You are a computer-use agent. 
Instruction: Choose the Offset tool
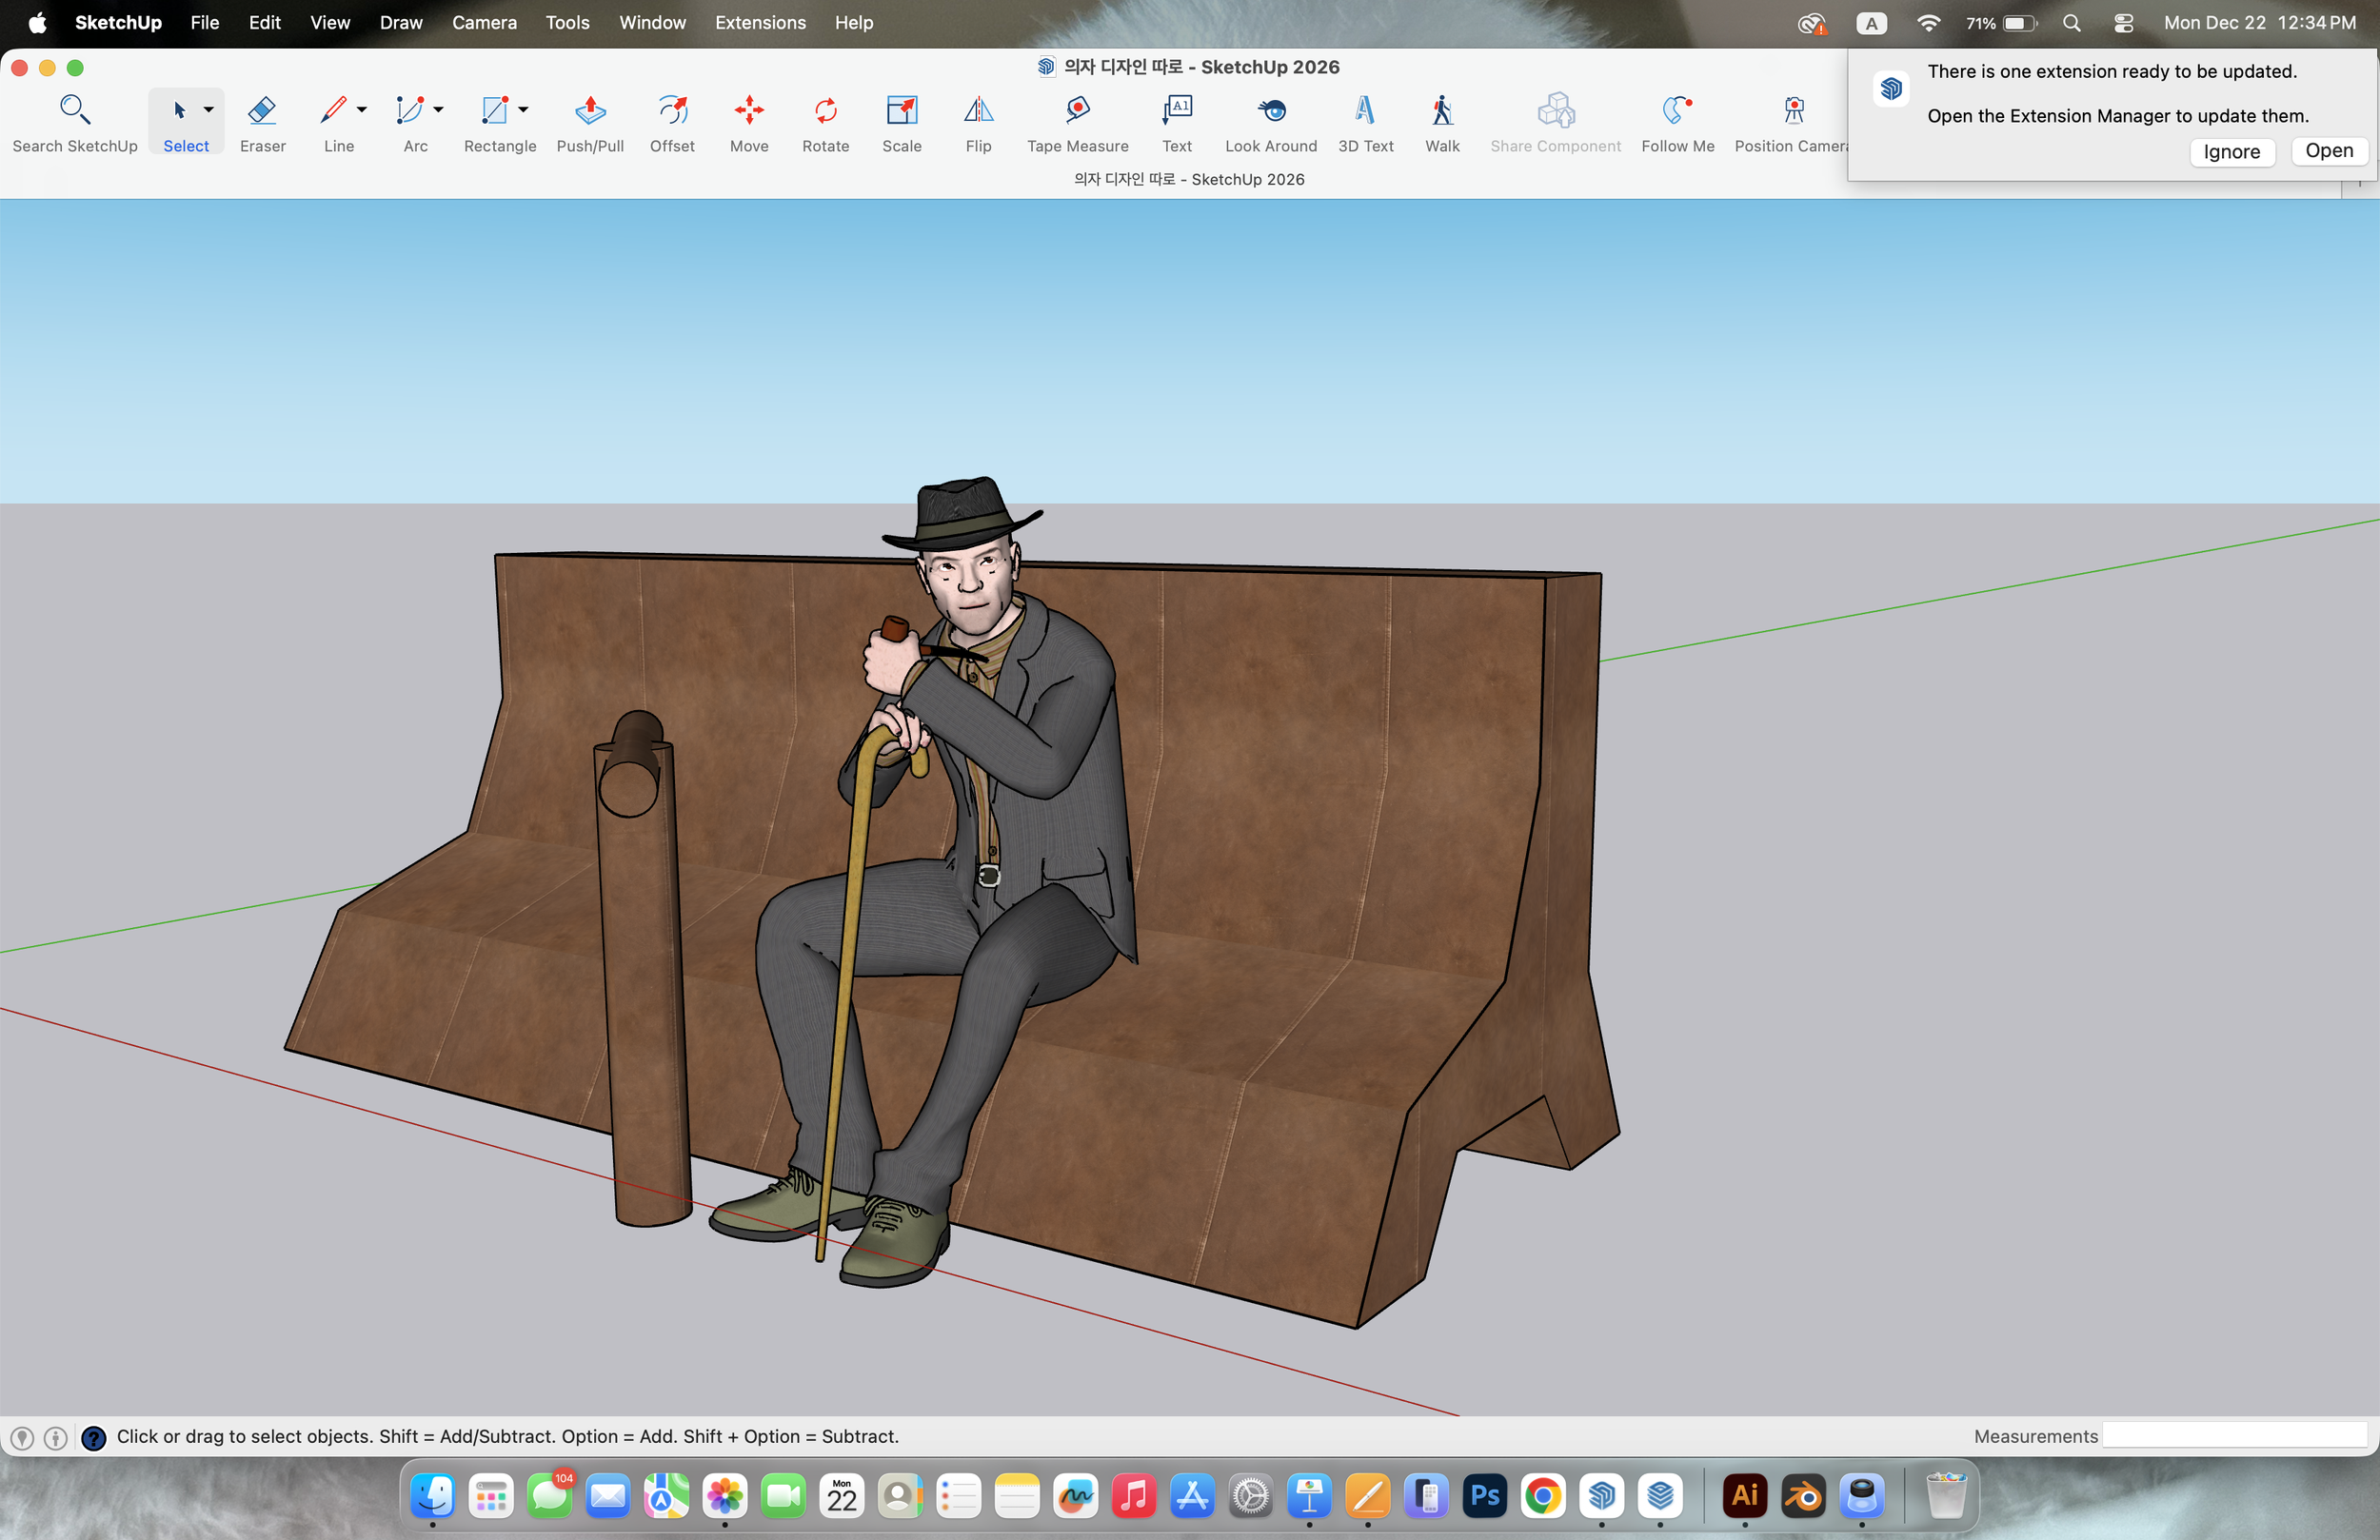tap(672, 120)
